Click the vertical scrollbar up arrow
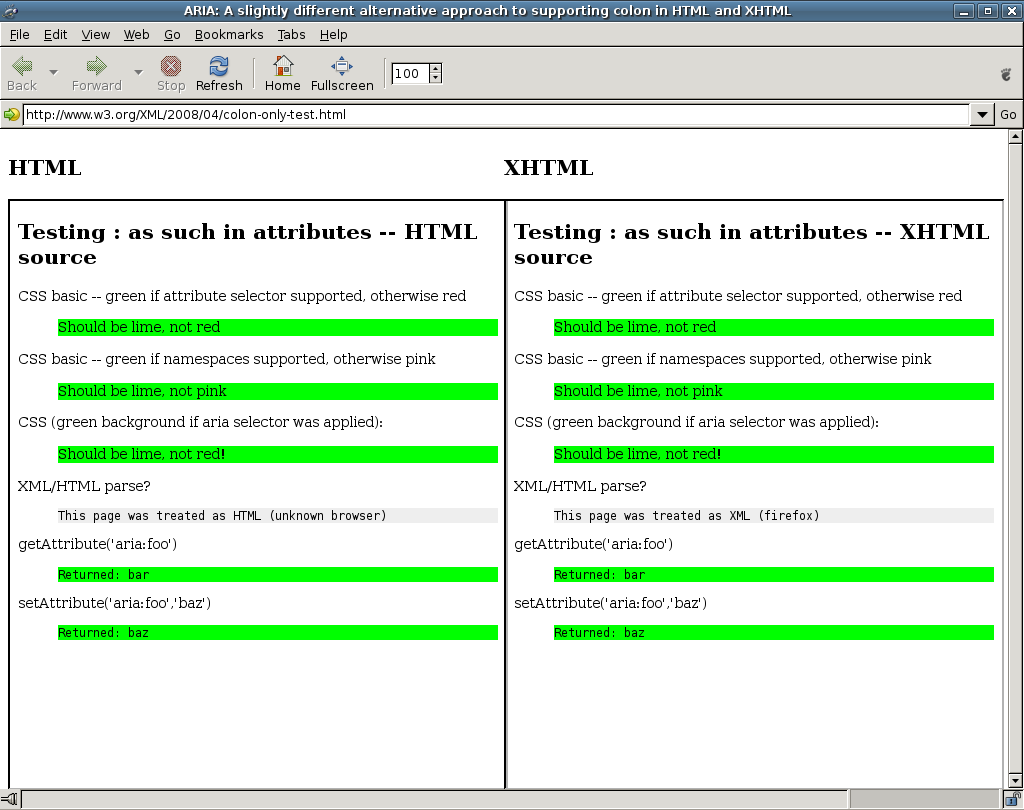The height and width of the screenshot is (810, 1024). pyautogui.click(x=1015, y=137)
